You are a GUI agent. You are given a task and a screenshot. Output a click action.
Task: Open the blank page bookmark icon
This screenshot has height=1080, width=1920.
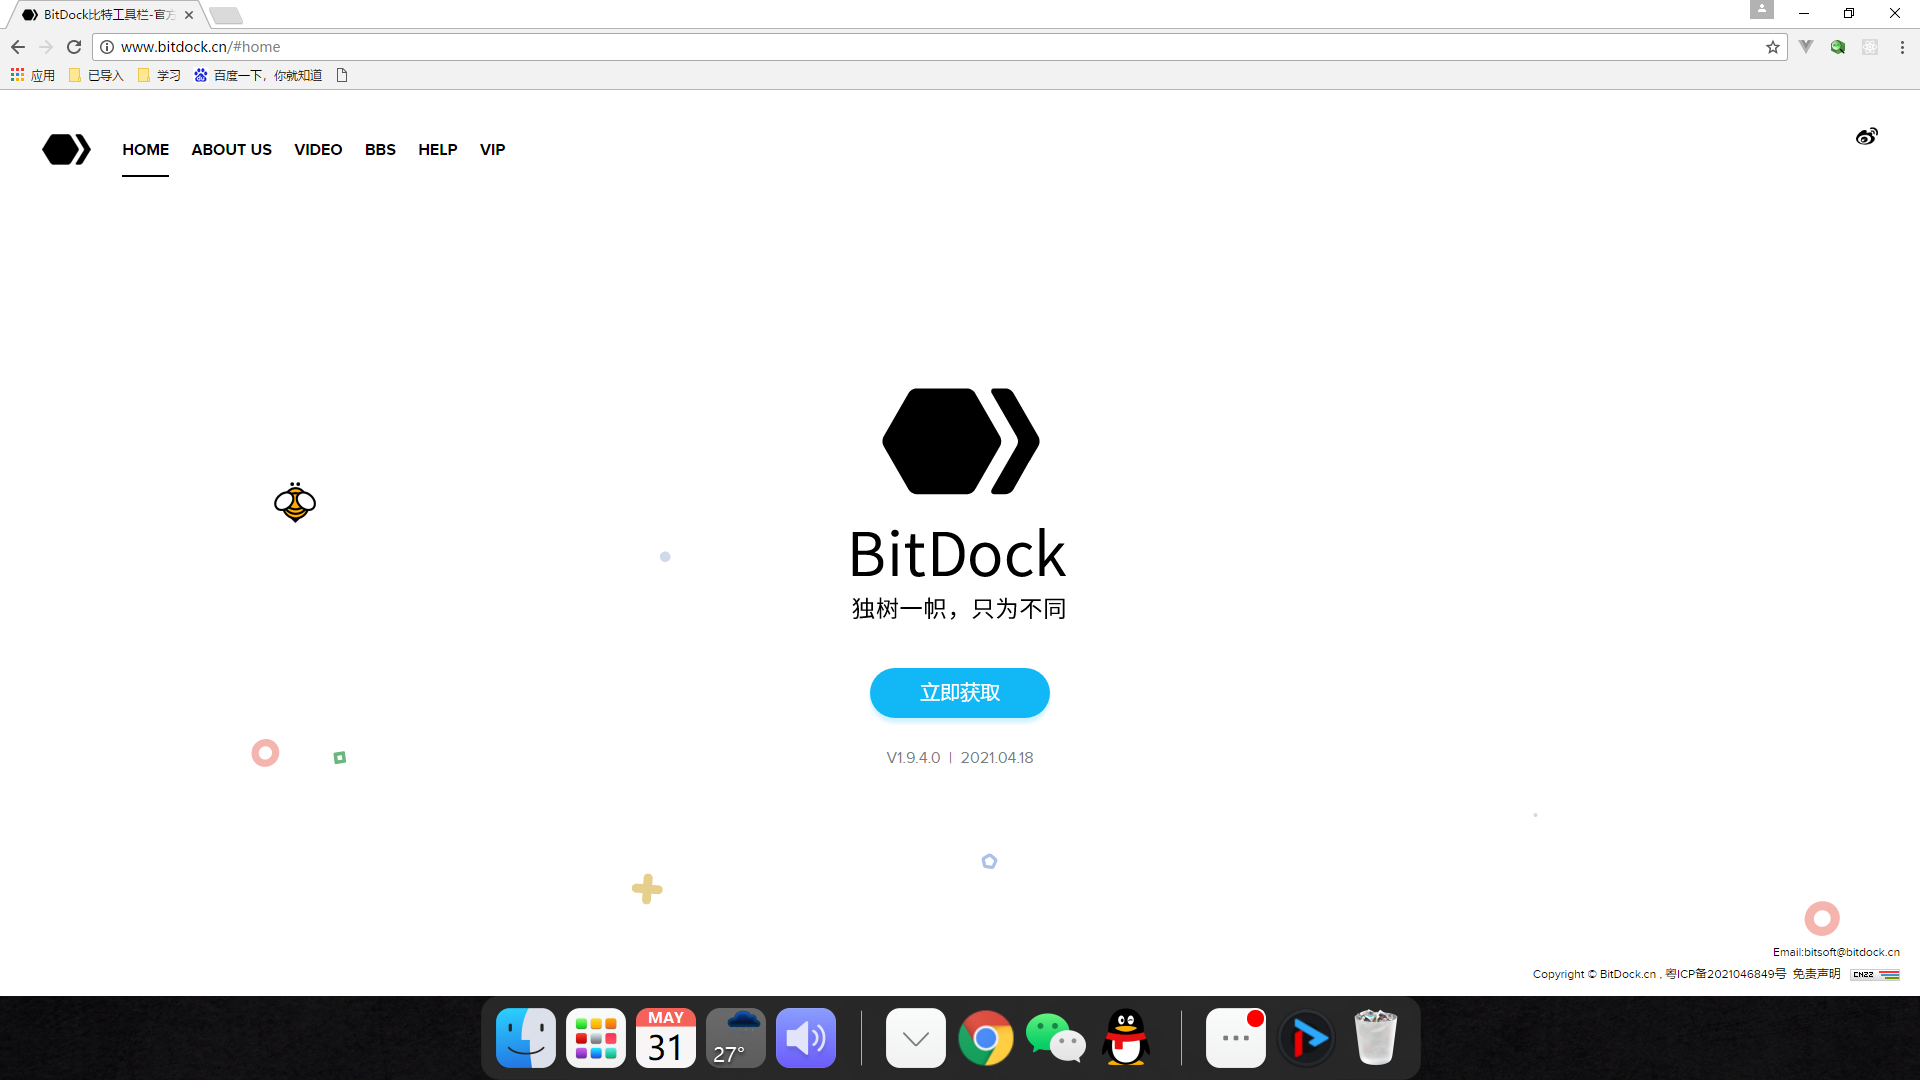(x=342, y=75)
